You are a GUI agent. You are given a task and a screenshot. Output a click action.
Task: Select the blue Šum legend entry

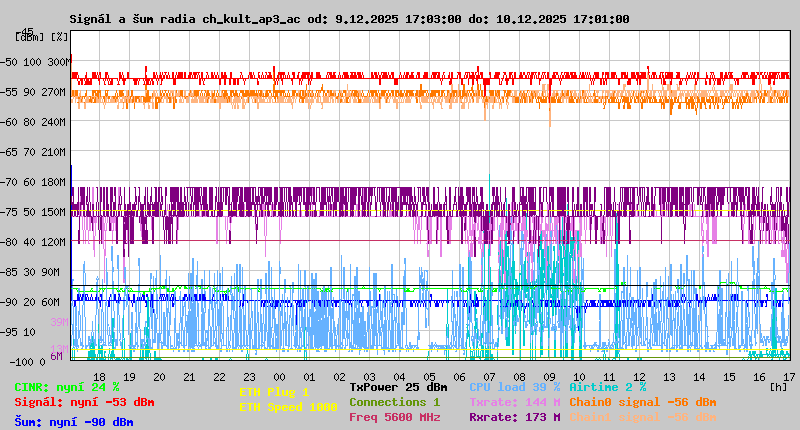tap(74, 421)
